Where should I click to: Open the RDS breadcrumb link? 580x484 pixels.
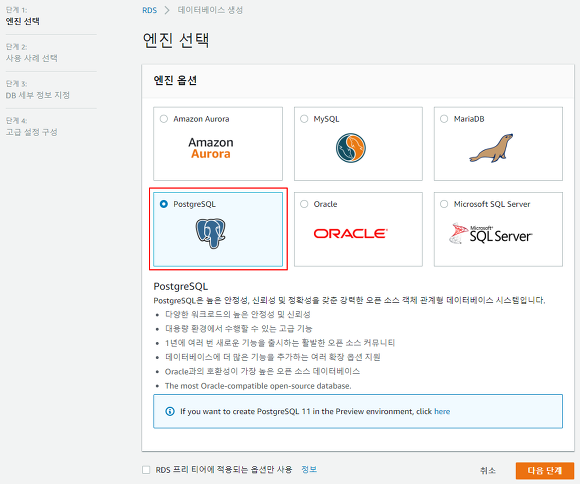point(149,10)
